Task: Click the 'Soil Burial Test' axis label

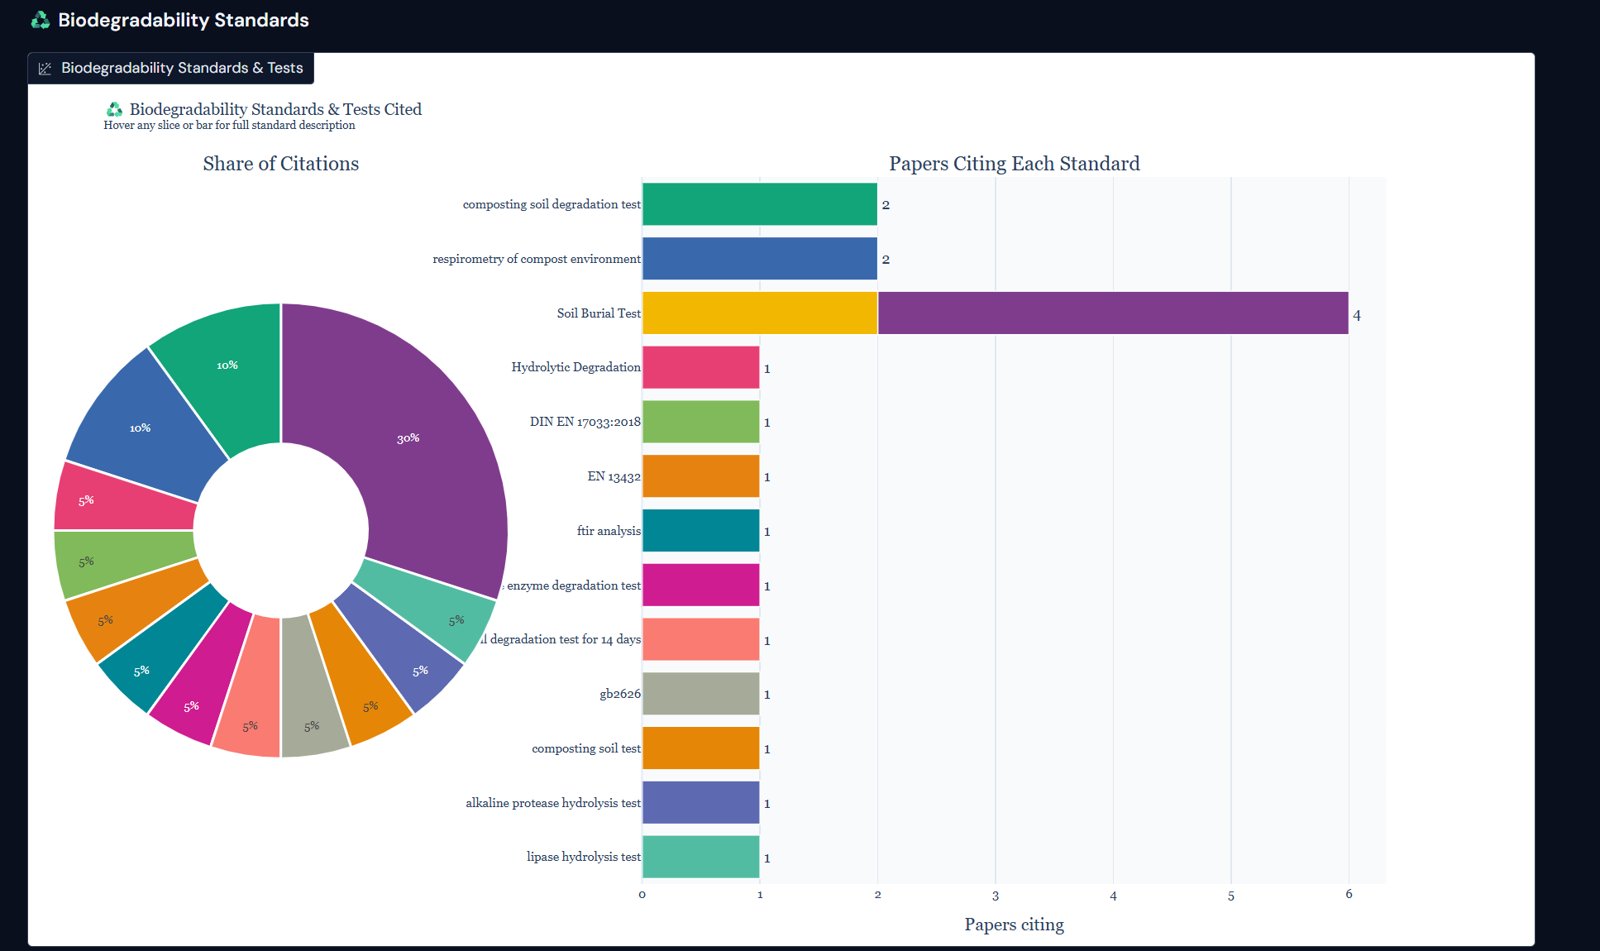Action: pos(599,313)
